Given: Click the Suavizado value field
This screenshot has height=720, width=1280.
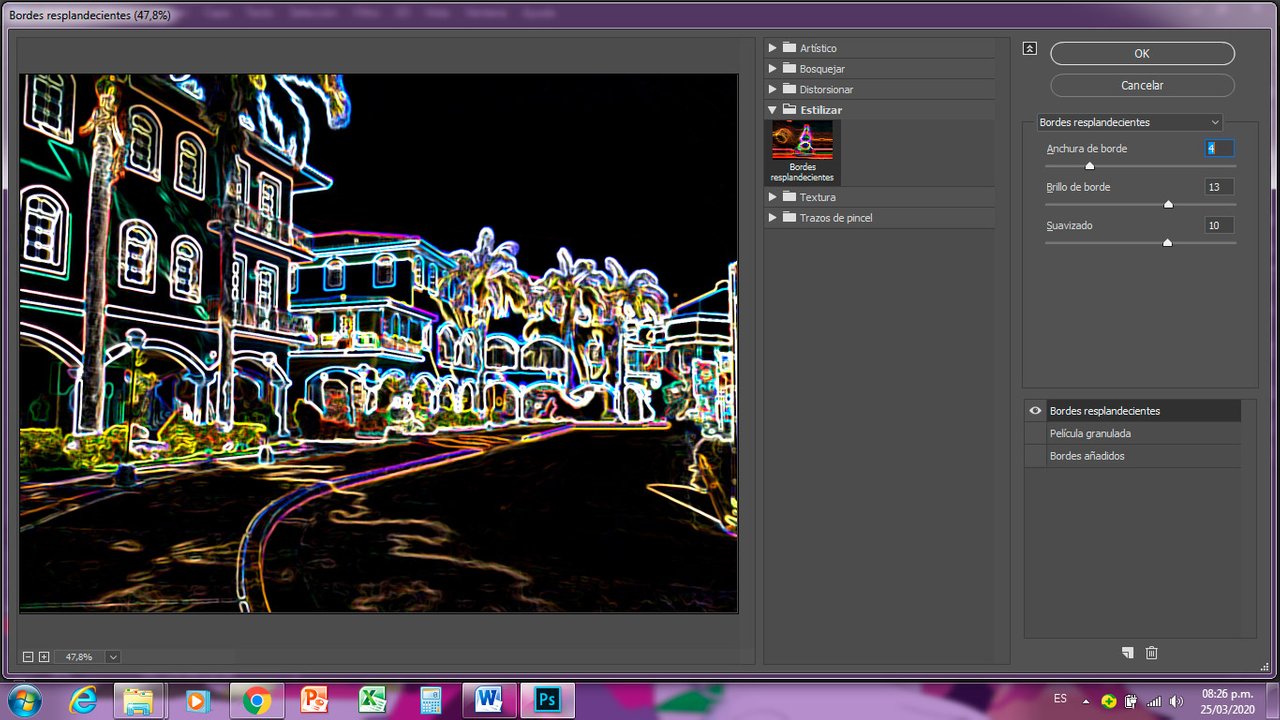Looking at the screenshot, I should [x=1219, y=226].
